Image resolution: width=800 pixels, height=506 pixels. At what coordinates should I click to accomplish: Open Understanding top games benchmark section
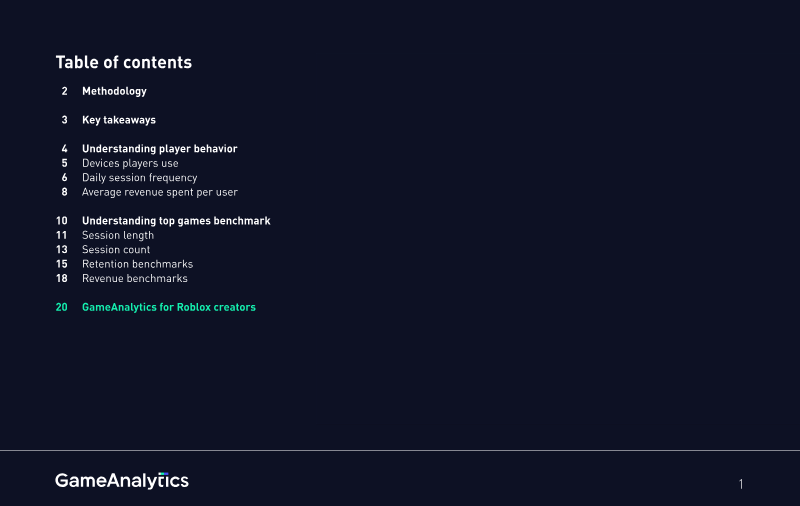176,221
